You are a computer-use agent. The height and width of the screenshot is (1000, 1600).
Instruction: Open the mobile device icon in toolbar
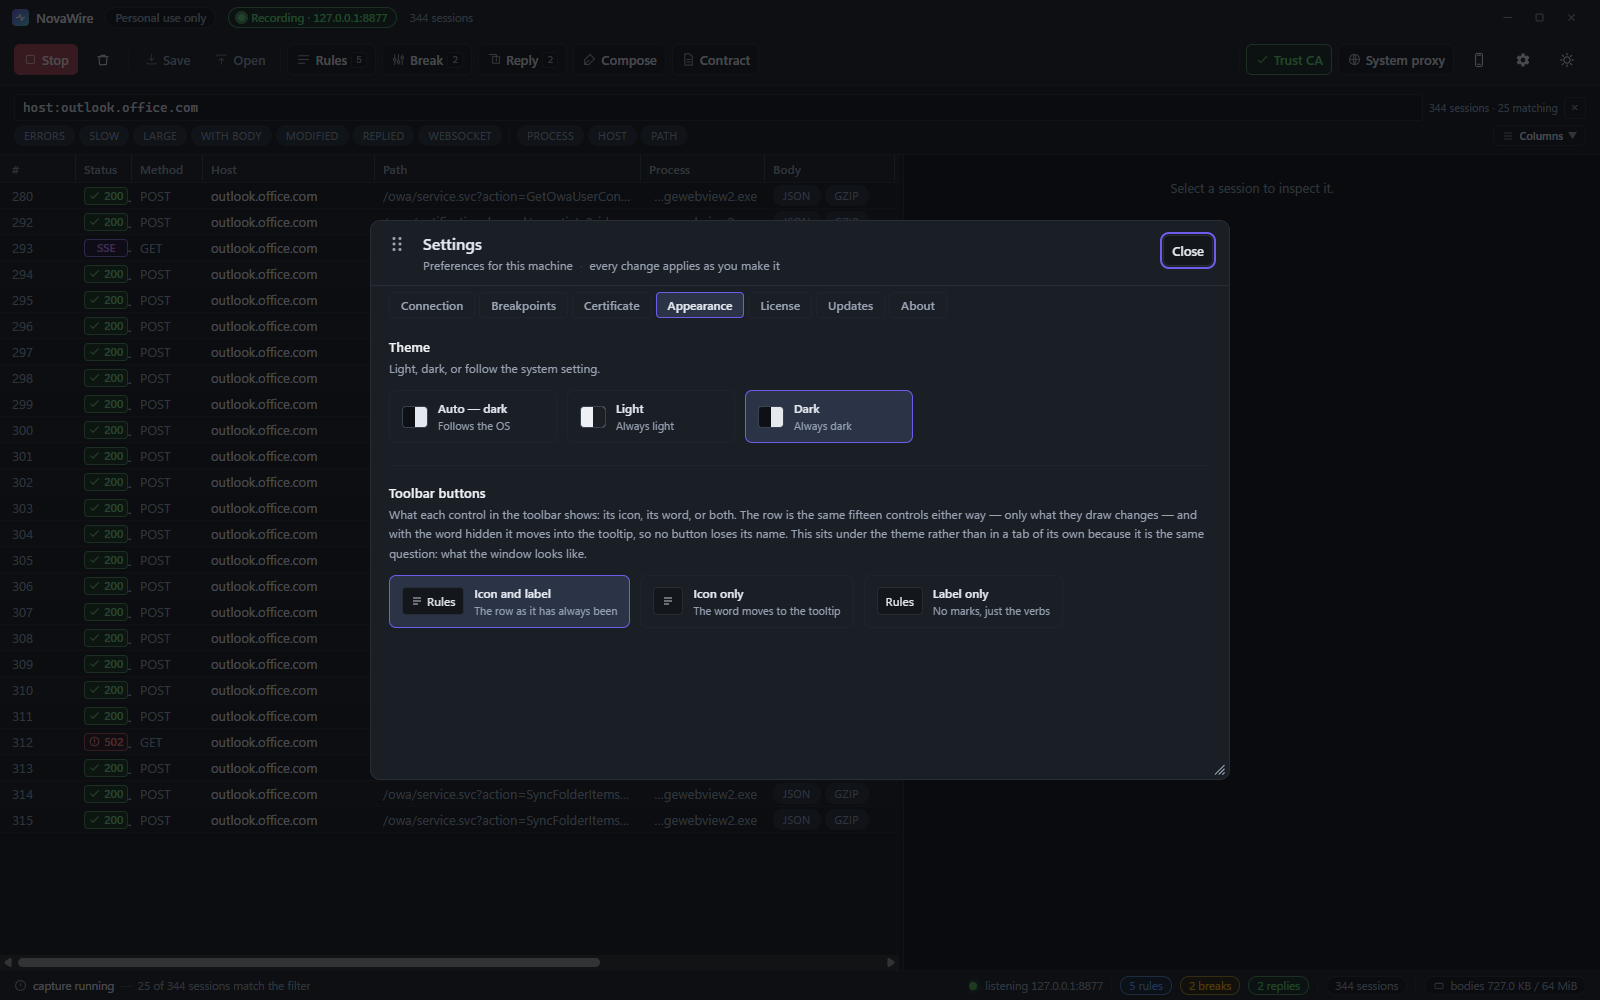[1479, 60]
